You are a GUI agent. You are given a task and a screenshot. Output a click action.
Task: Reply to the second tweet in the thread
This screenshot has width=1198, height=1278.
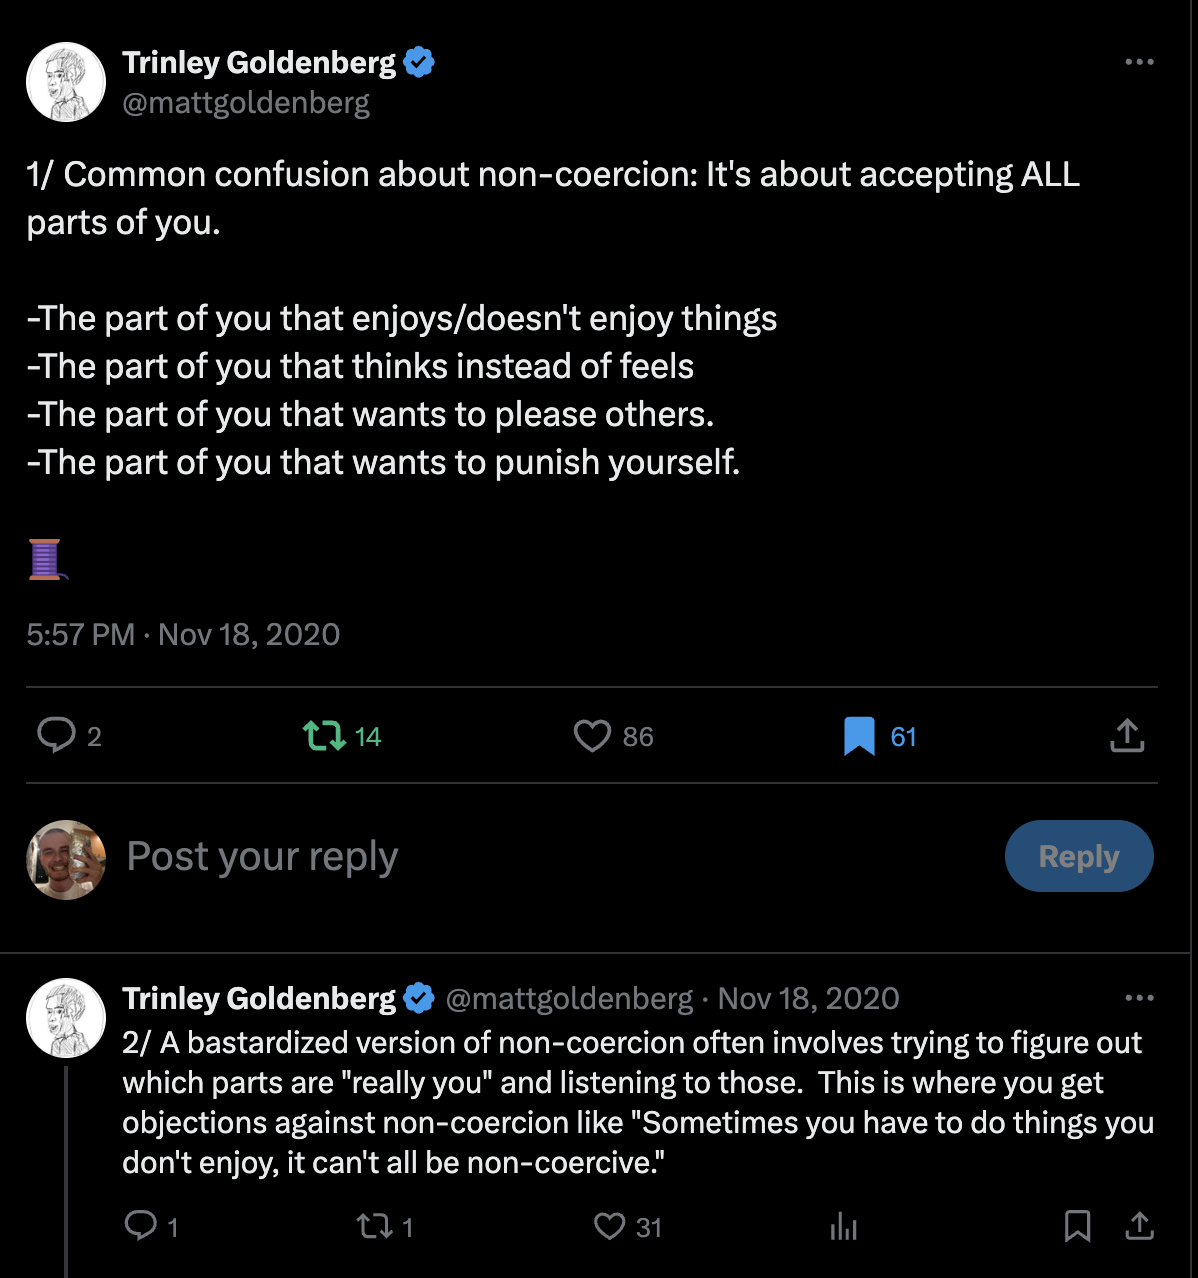point(141,1226)
